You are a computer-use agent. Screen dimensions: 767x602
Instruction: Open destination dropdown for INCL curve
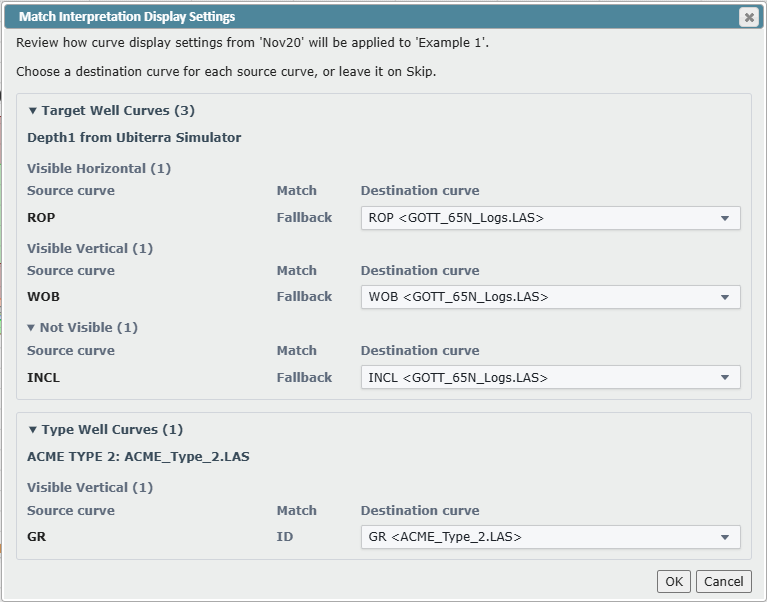point(551,378)
